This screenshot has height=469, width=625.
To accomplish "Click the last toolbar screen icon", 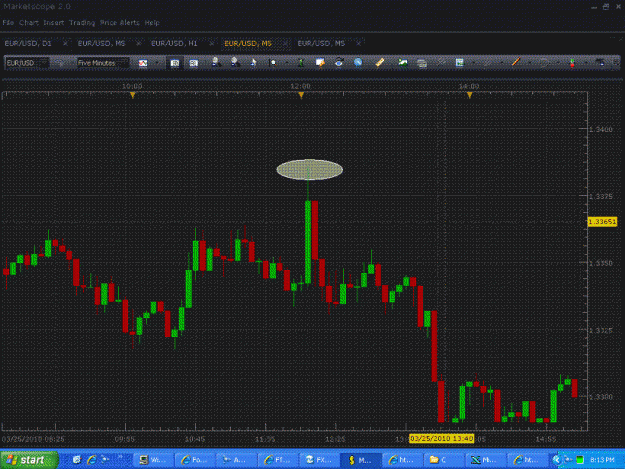I will (600, 63).
